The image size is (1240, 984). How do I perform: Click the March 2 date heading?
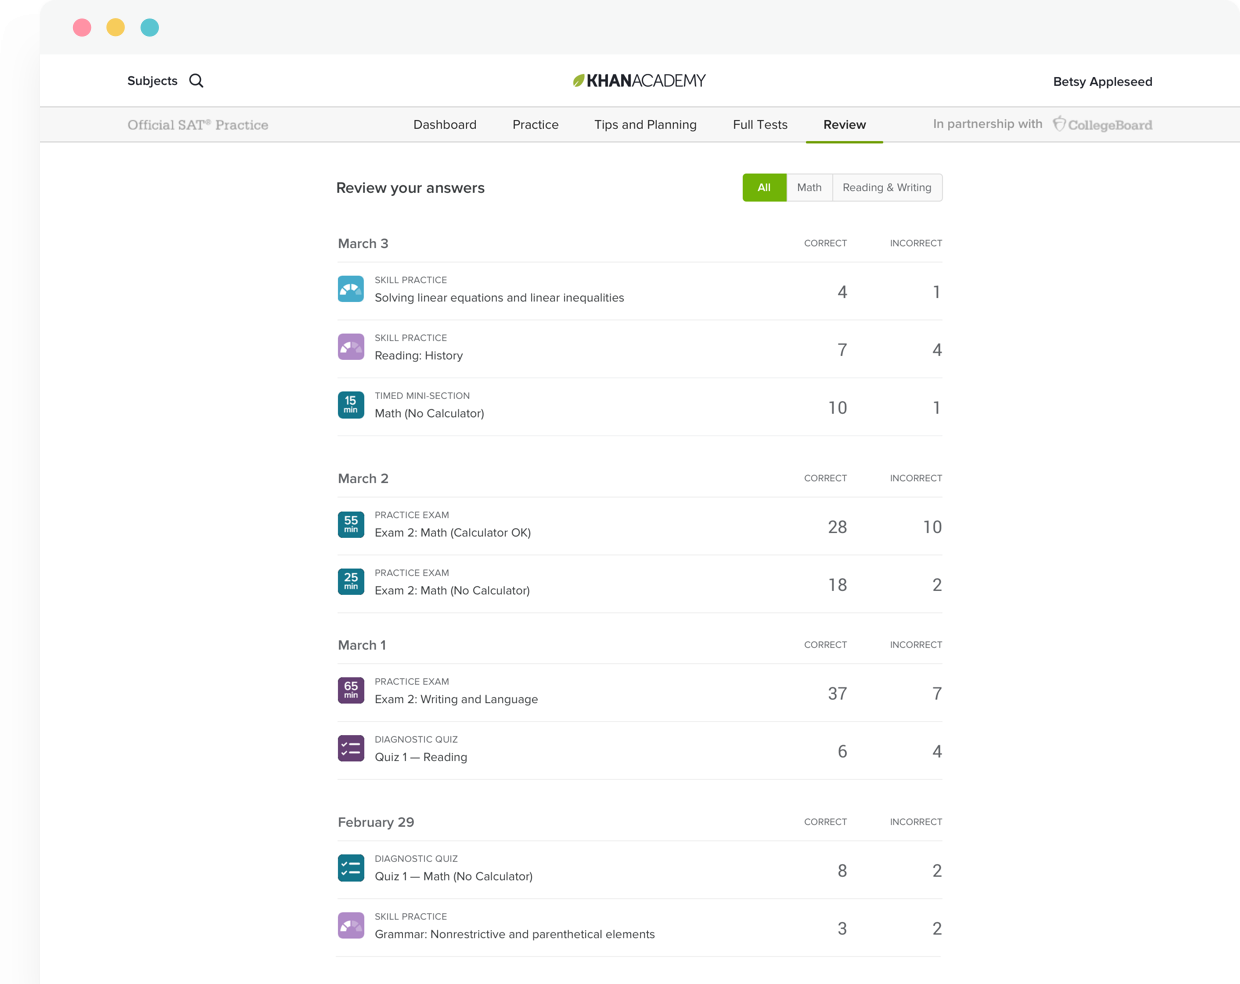(x=363, y=479)
